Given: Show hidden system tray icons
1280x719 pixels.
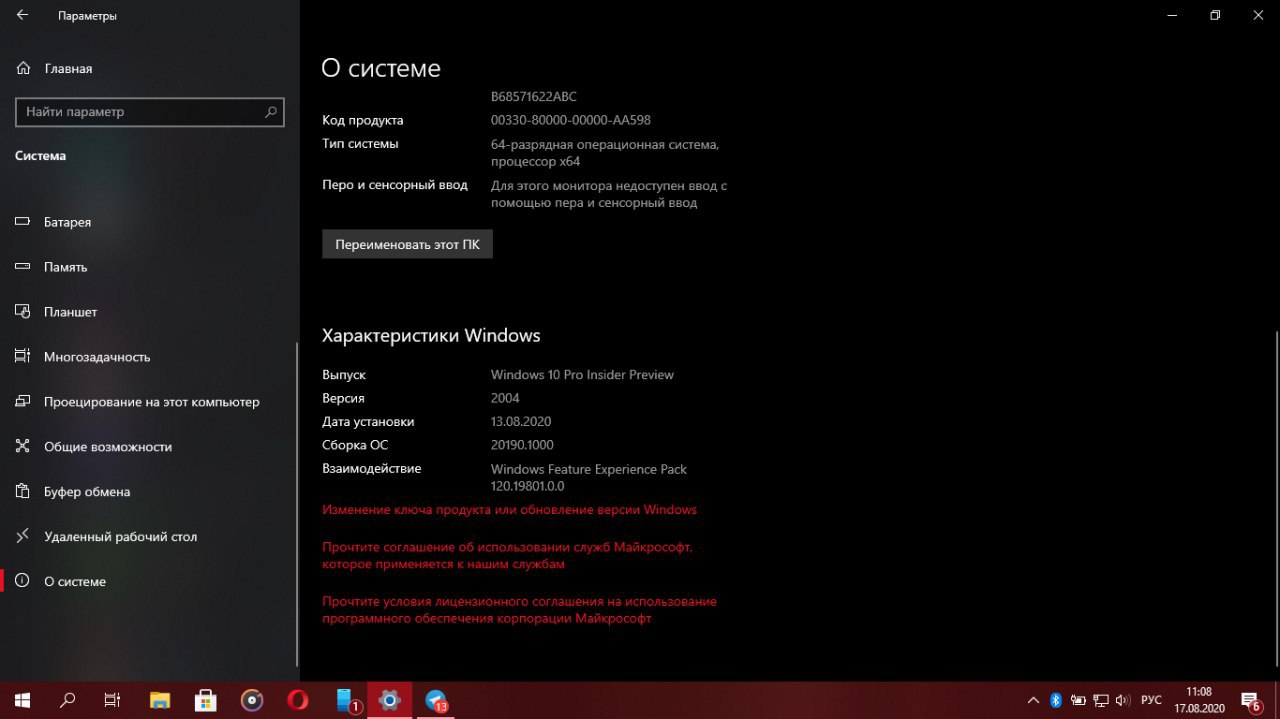Looking at the screenshot, I should (x=1033, y=700).
